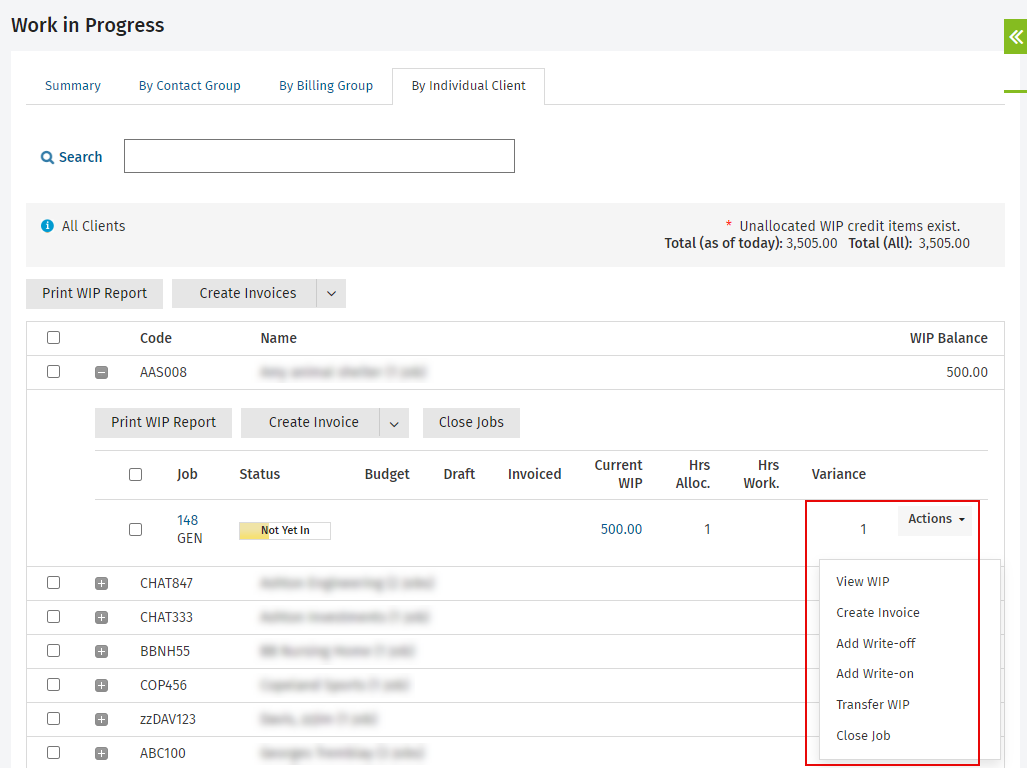This screenshot has width=1027, height=768.
Task: Open the Create Invoice dropdown arrow for AAS008
Action: pos(394,424)
